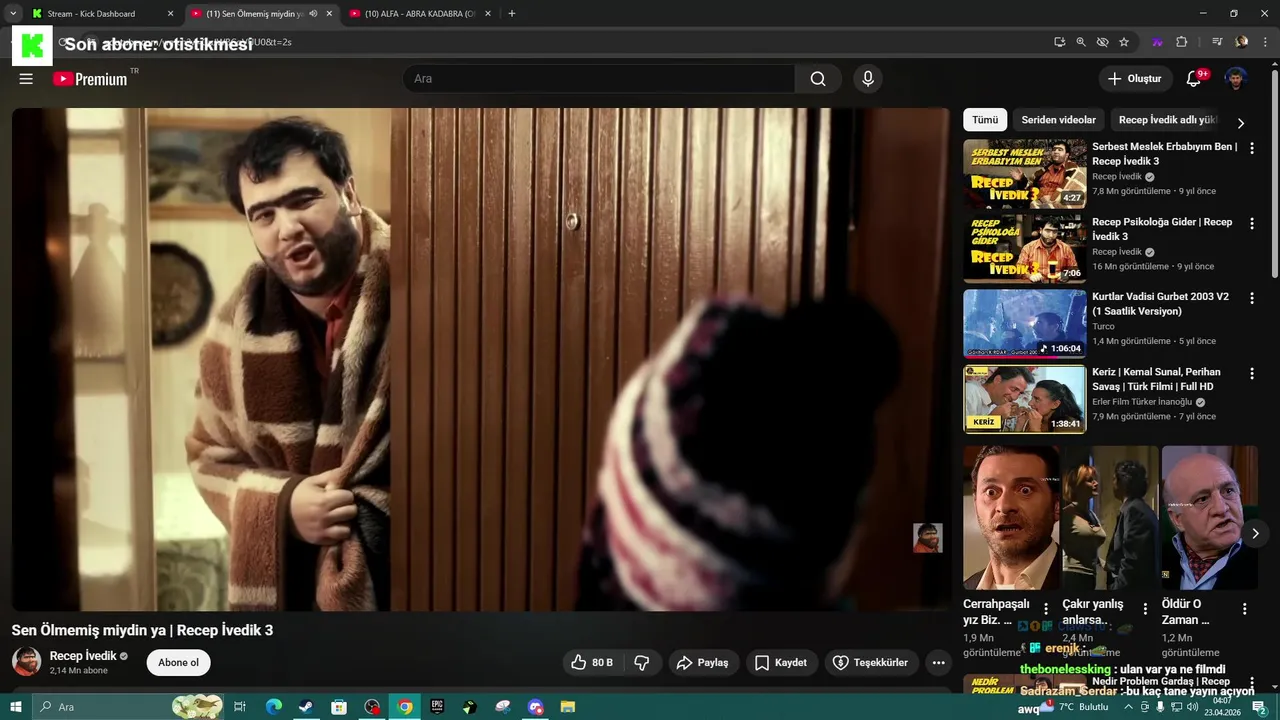Open the Kurtlar Vadisi Gurbet 2003 V2 title
Screen dimensions: 1280x720
(x=1160, y=304)
